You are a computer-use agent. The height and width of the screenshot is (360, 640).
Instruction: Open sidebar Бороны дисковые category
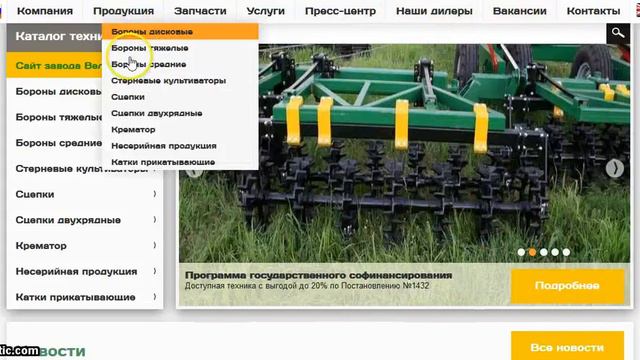(58, 91)
